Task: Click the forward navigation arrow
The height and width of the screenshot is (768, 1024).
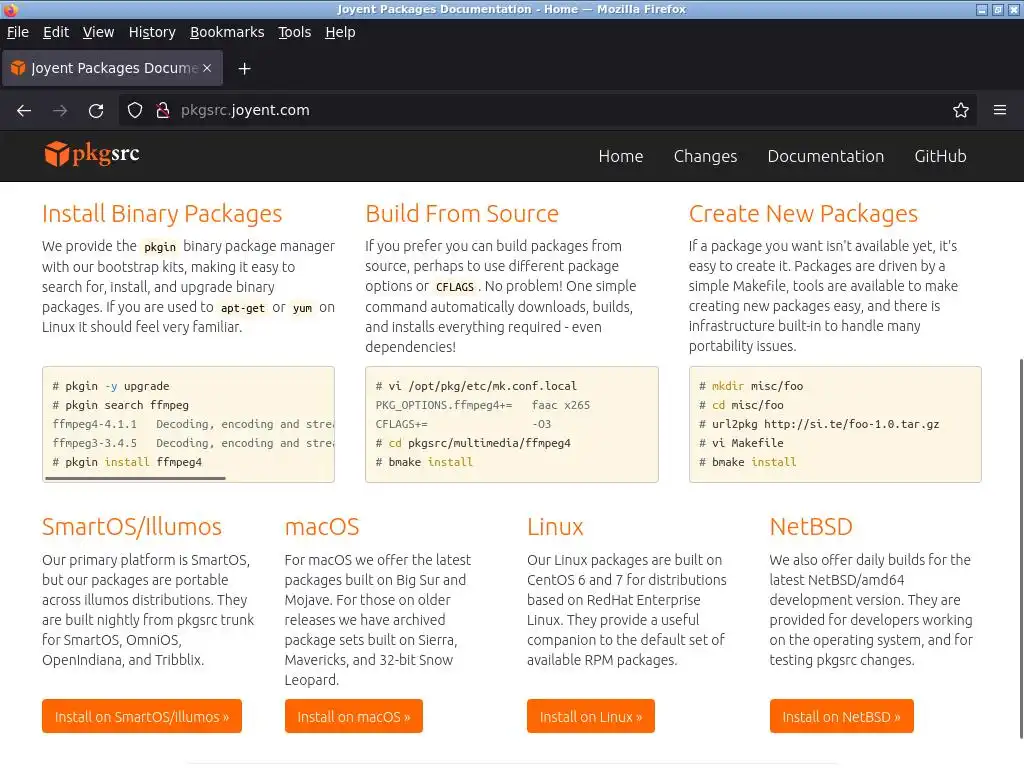Action: 60,110
